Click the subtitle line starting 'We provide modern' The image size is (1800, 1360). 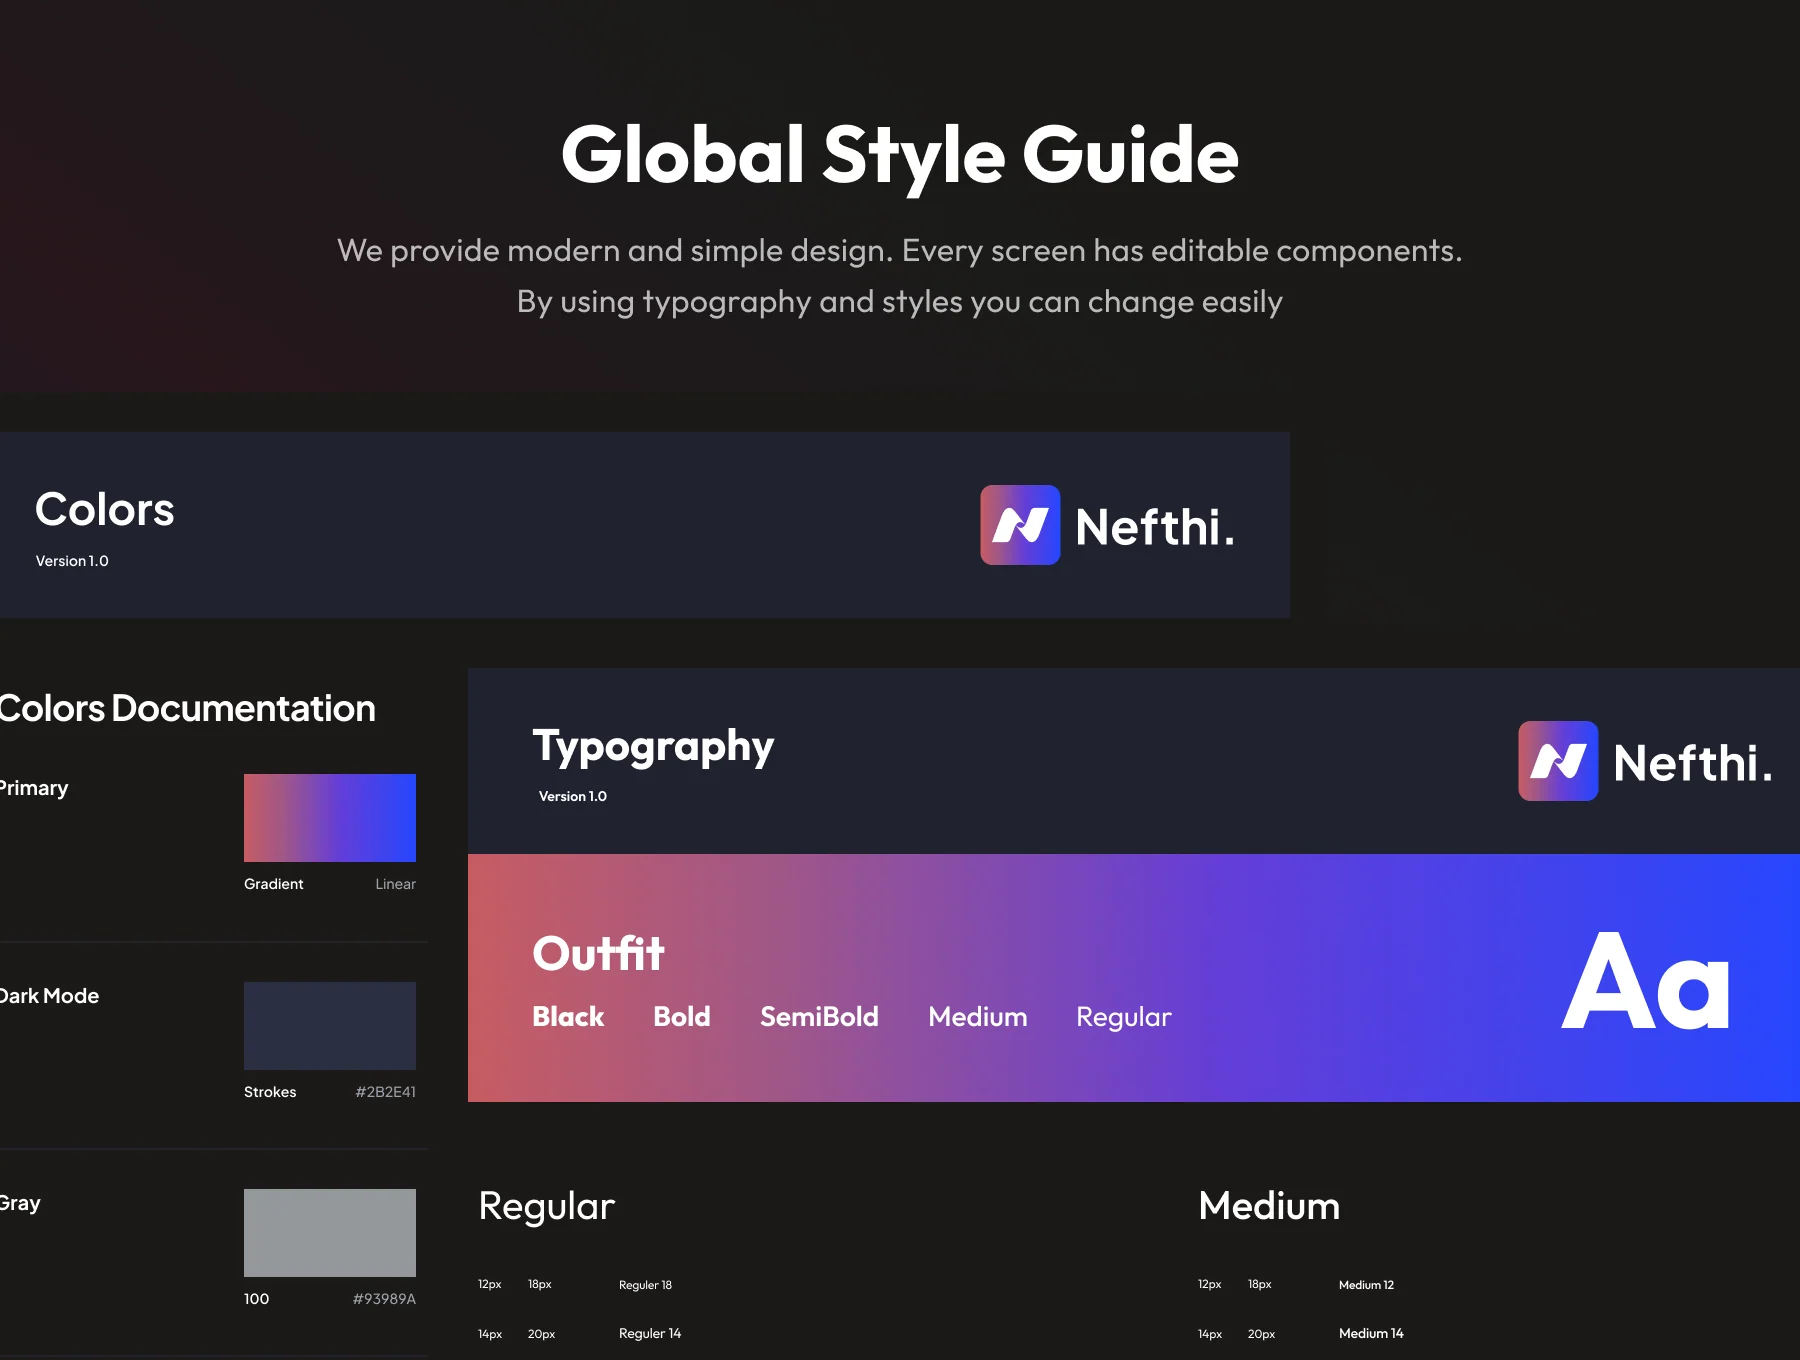tap(900, 250)
